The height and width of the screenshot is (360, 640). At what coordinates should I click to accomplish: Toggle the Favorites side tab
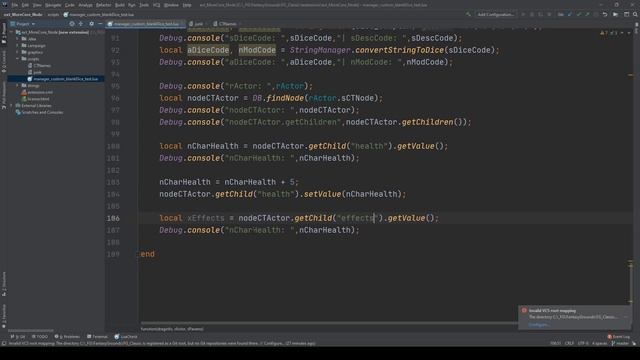4,316
